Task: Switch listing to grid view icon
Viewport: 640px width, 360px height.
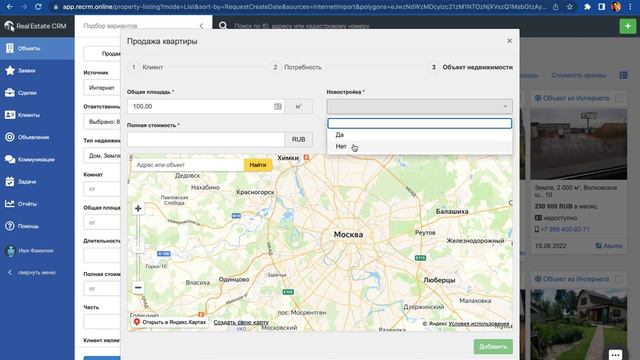Action: pos(623,75)
